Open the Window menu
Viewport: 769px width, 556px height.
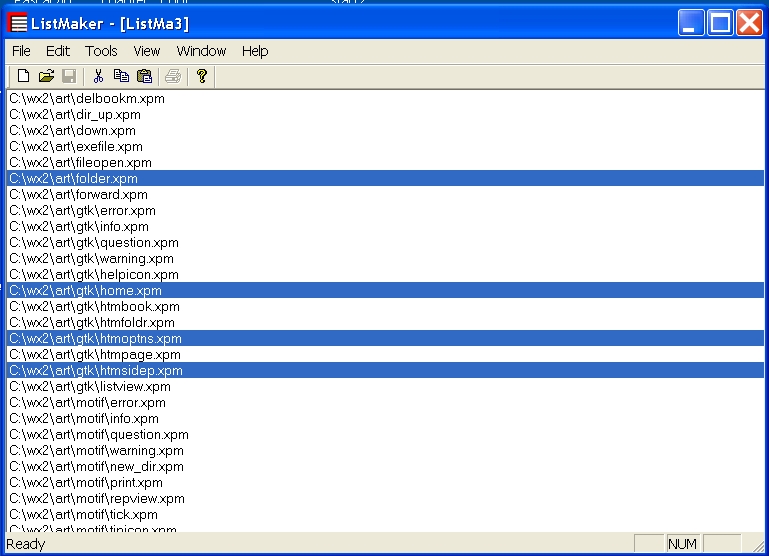pos(201,51)
